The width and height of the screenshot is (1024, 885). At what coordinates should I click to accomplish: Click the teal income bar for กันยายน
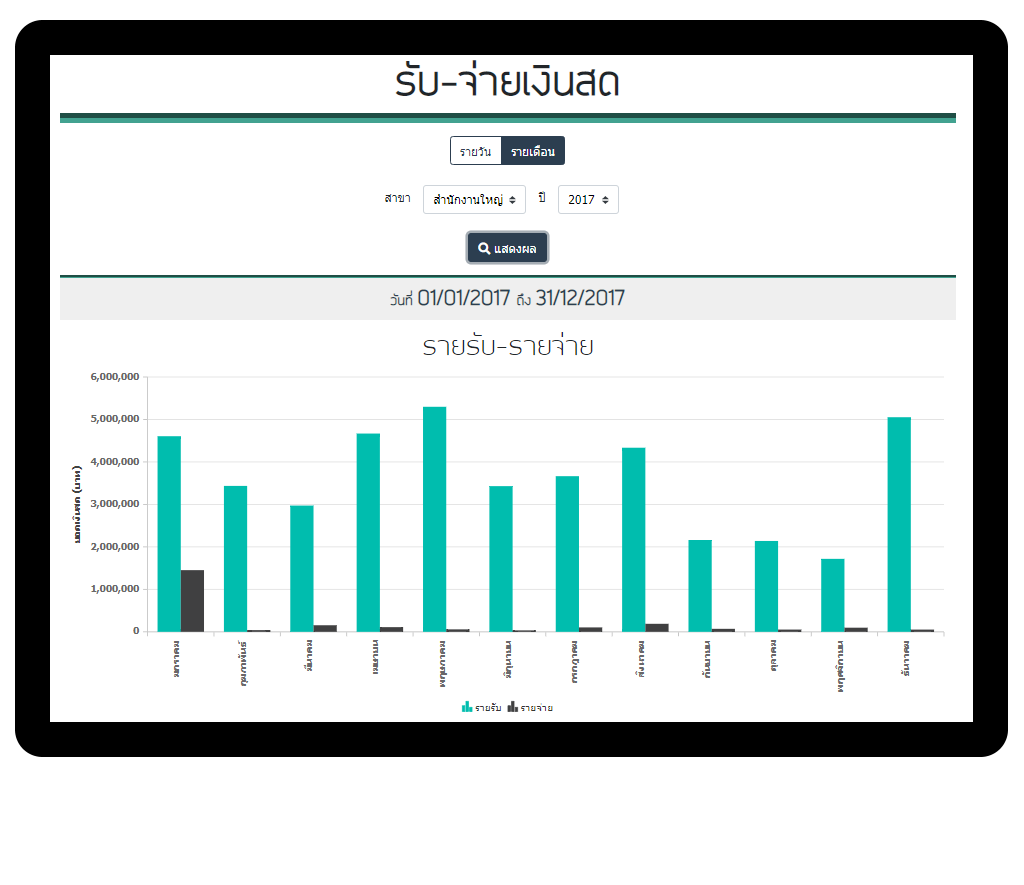(700, 585)
